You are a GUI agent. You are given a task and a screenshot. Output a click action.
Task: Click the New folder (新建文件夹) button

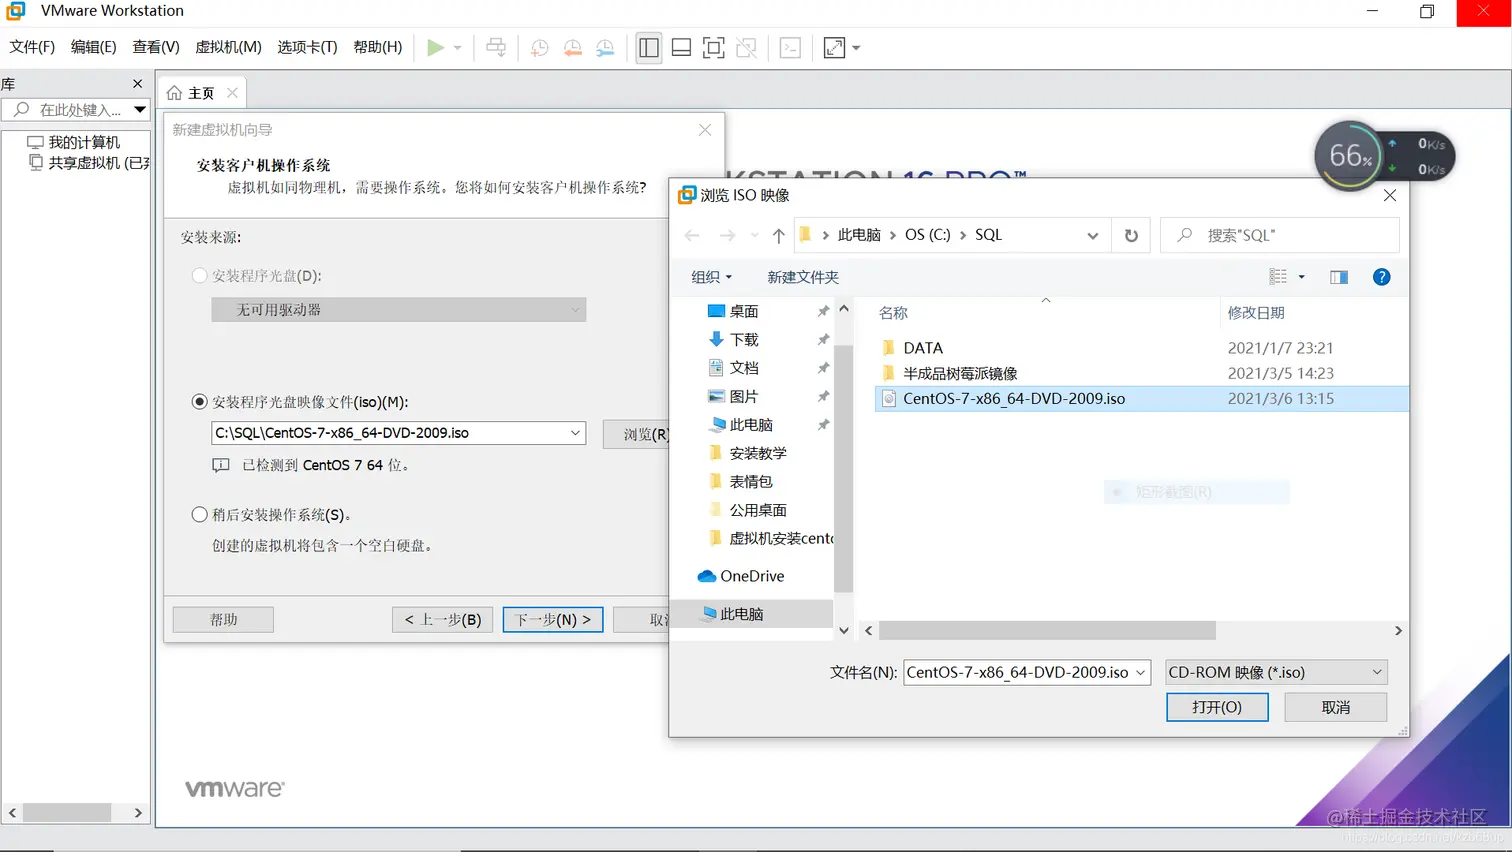[803, 277]
